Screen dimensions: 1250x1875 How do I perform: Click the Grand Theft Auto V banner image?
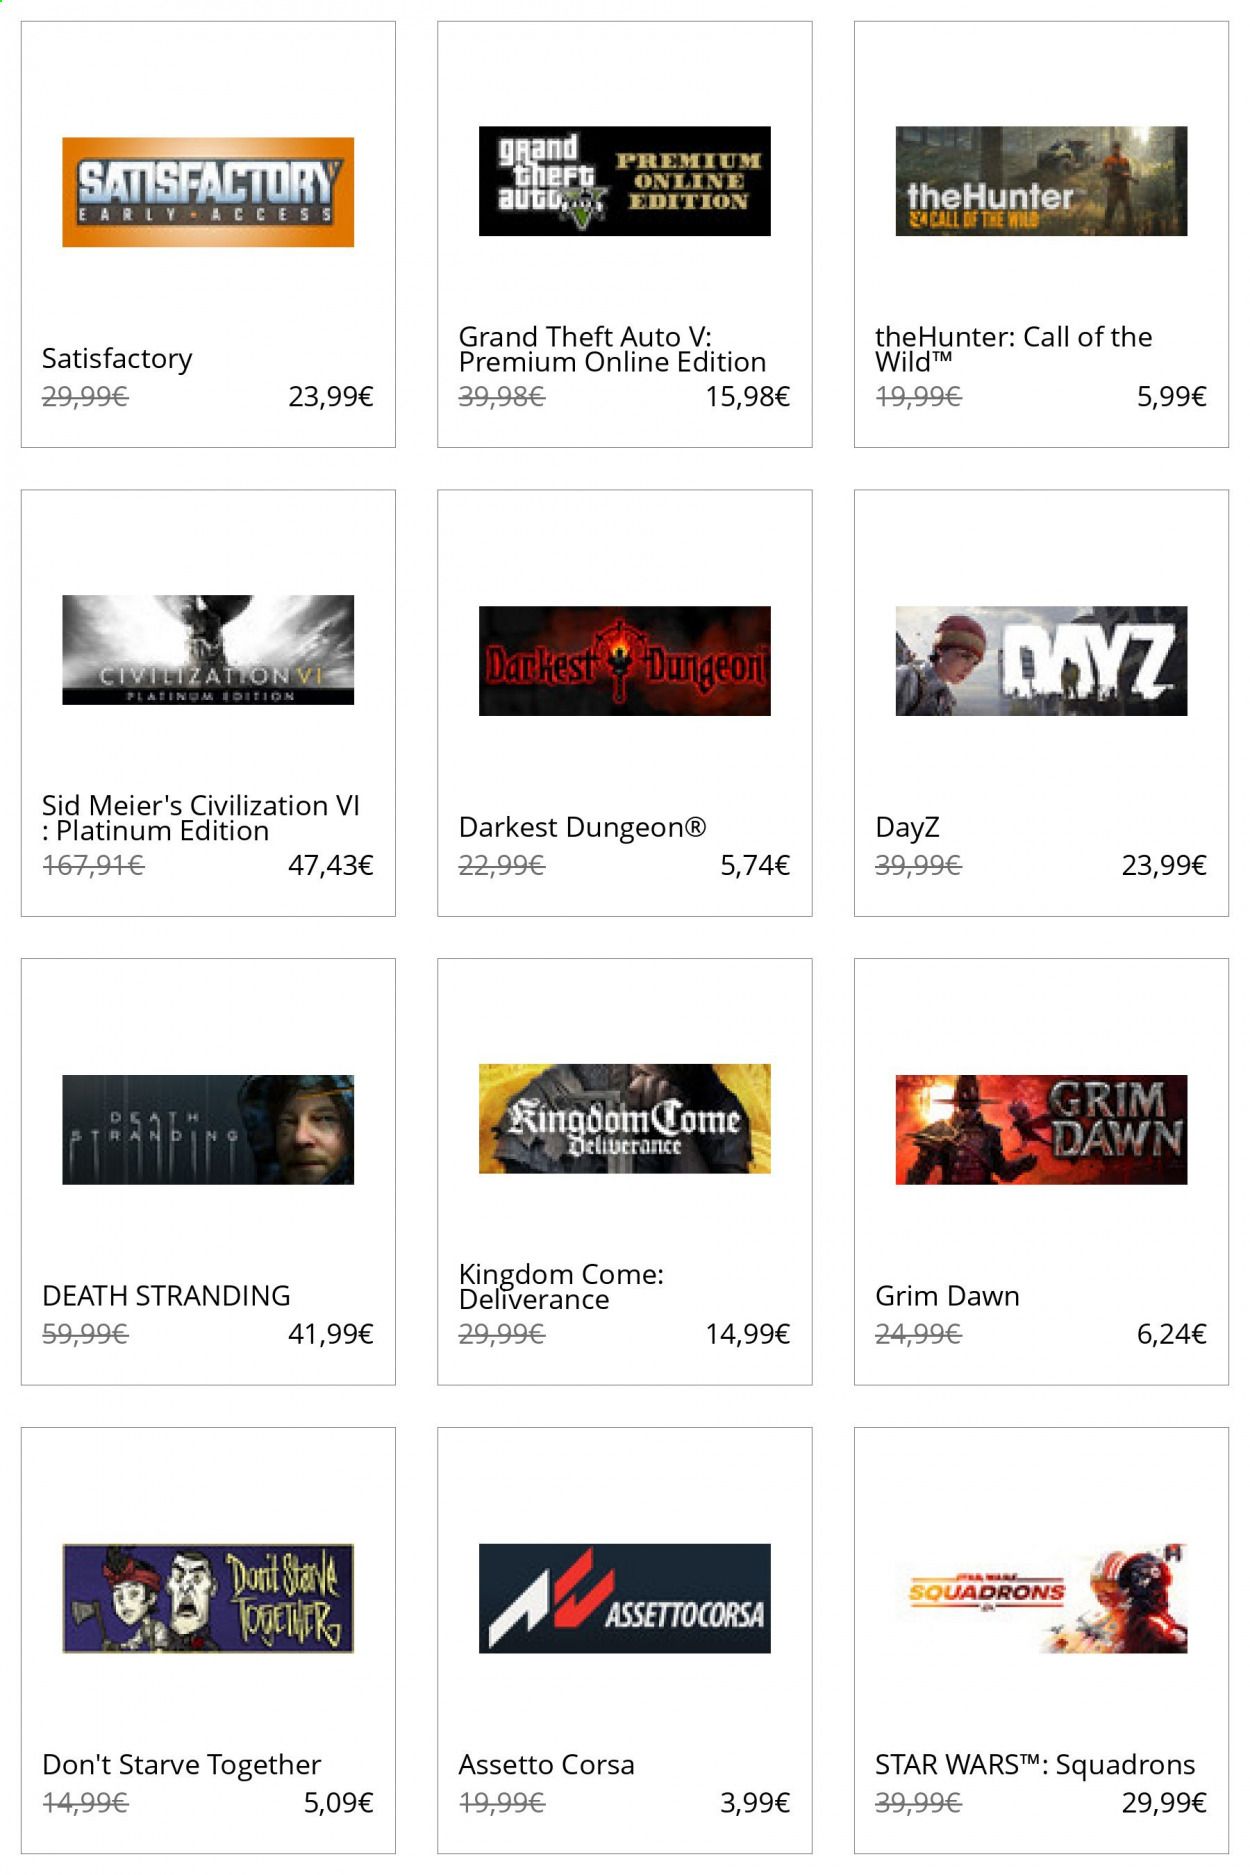tap(625, 181)
